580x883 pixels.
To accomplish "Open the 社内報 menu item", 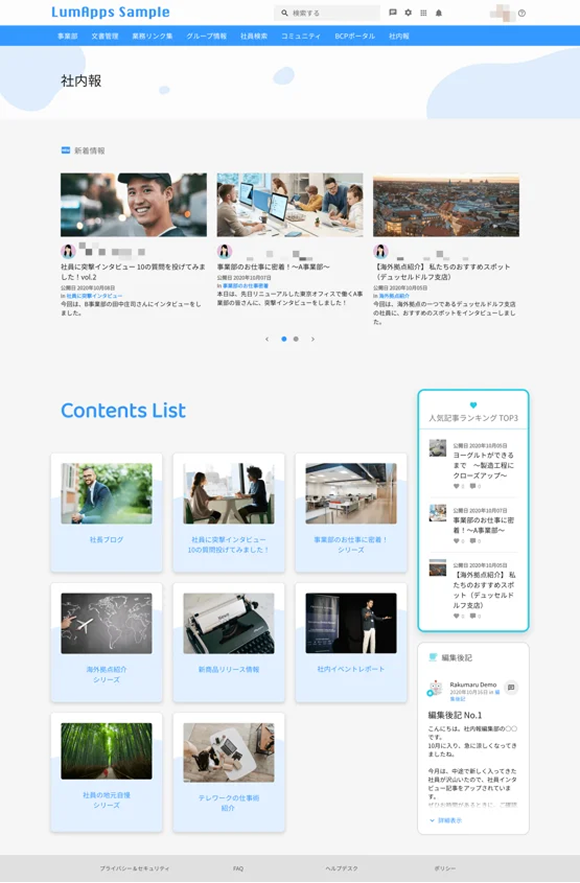I will 399,36.
